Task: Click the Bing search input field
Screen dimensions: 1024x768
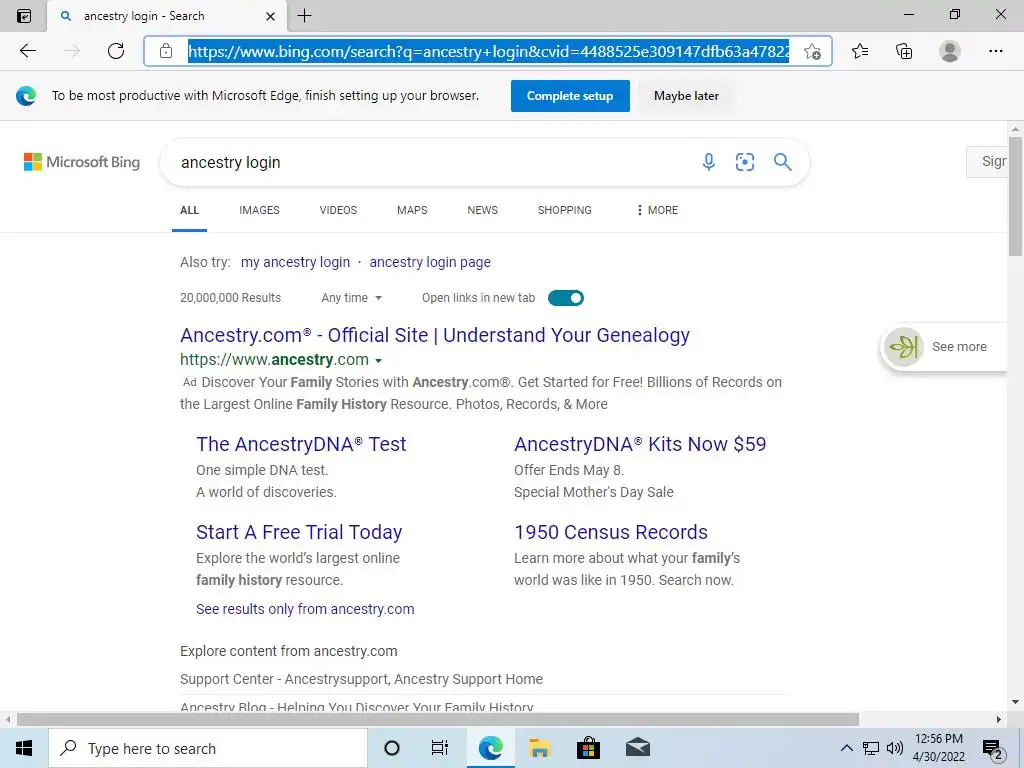Action: [x=431, y=162]
